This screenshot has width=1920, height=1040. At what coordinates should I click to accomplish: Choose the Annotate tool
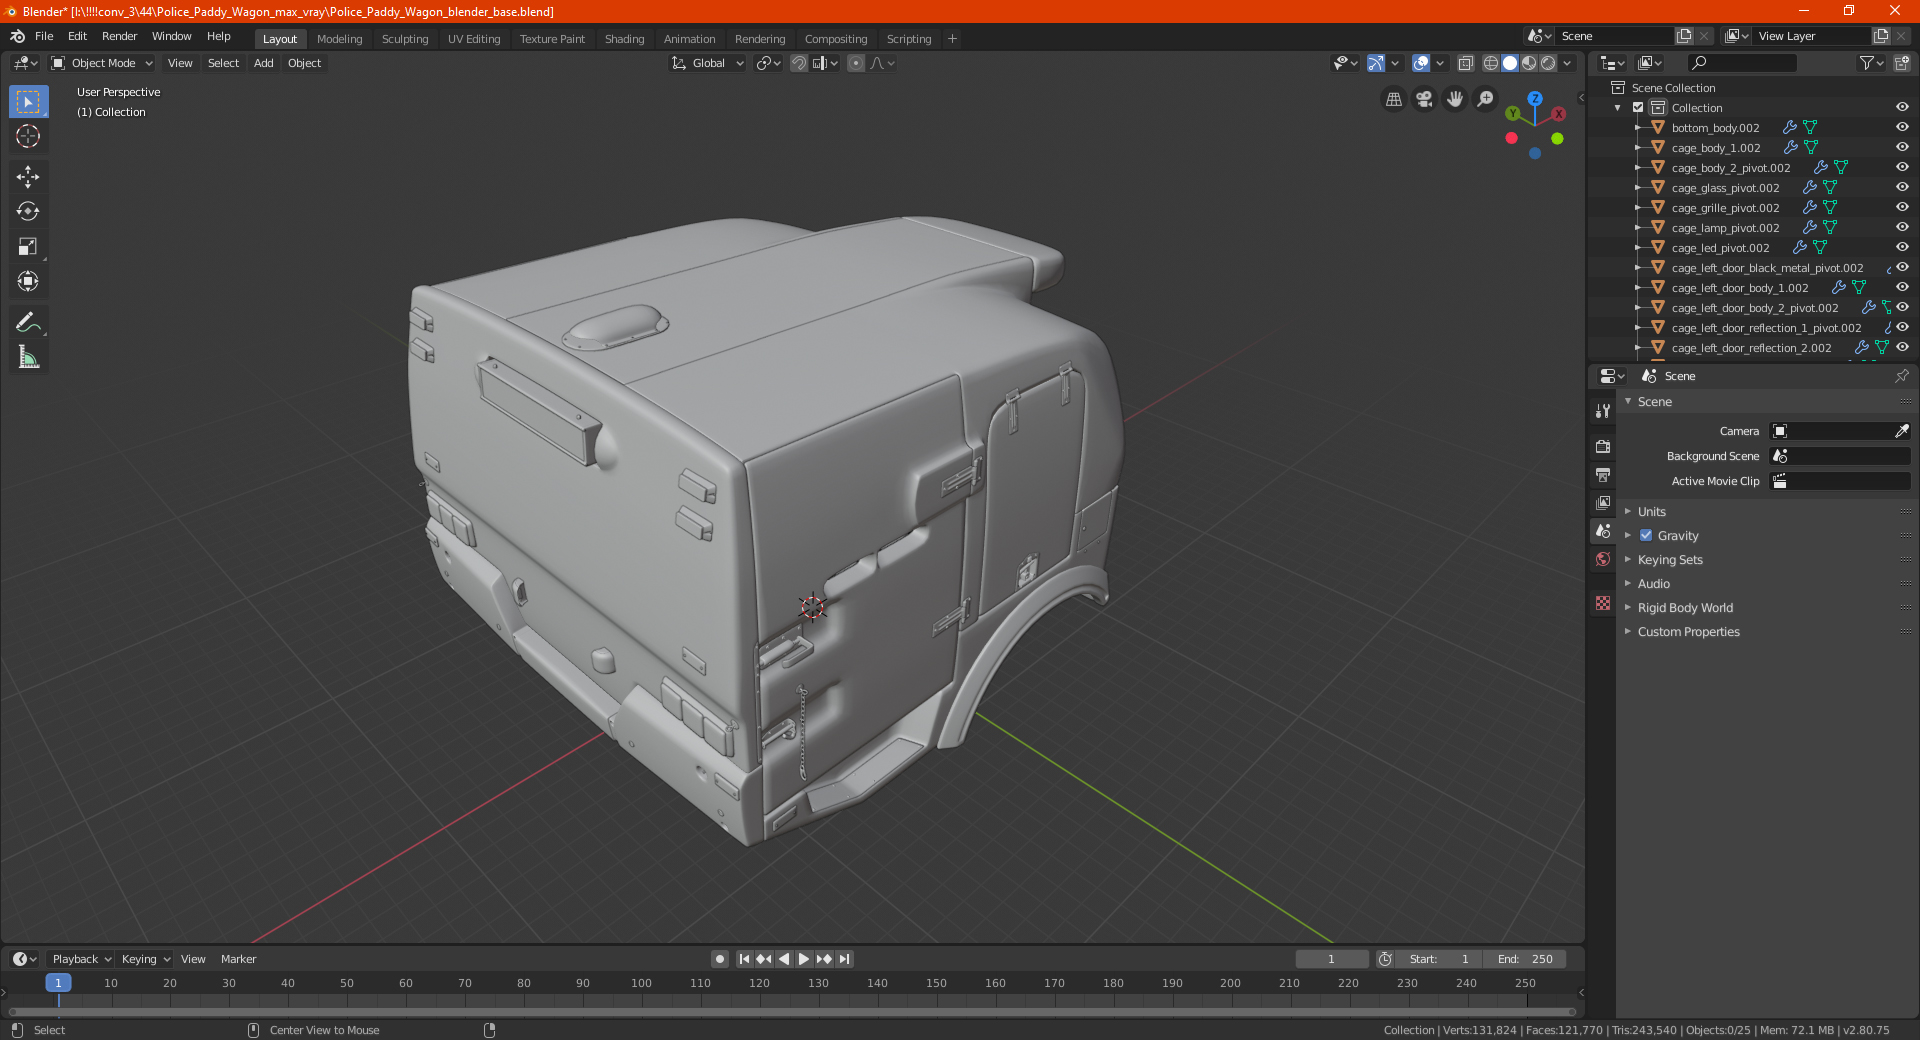(x=28, y=322)
